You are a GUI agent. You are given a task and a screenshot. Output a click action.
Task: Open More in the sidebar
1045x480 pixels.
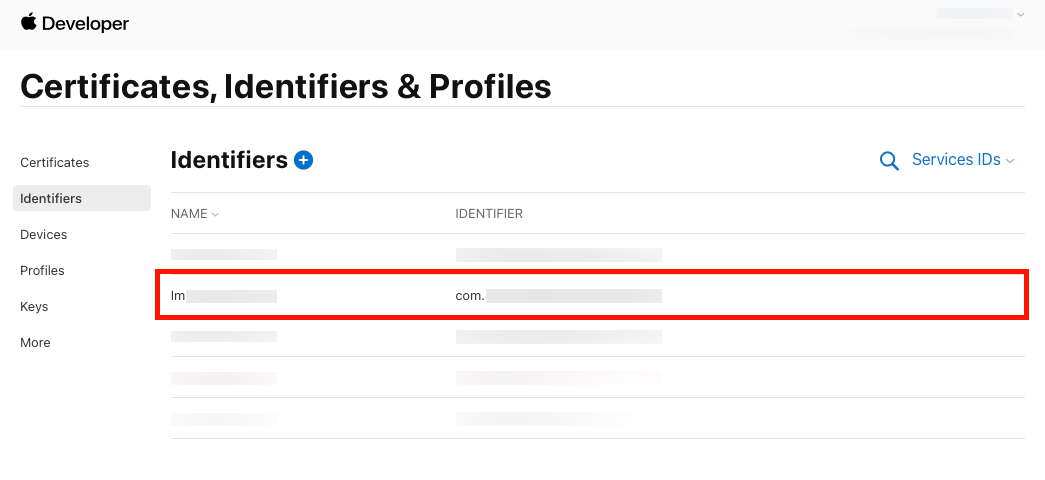coord(35,342)
